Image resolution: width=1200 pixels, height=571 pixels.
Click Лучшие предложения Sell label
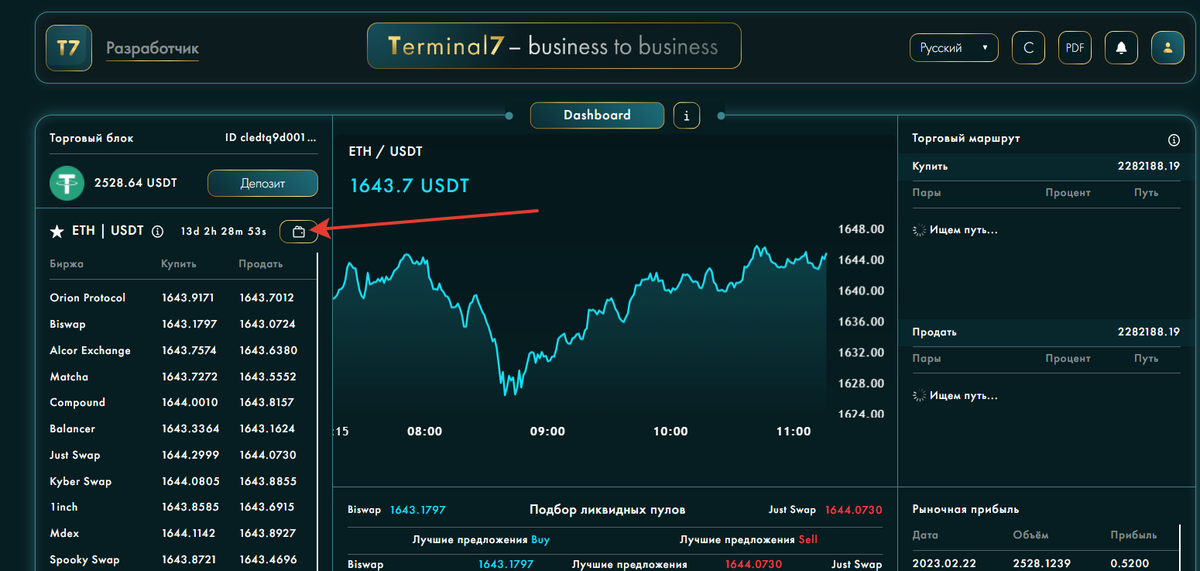pos(749,539)
